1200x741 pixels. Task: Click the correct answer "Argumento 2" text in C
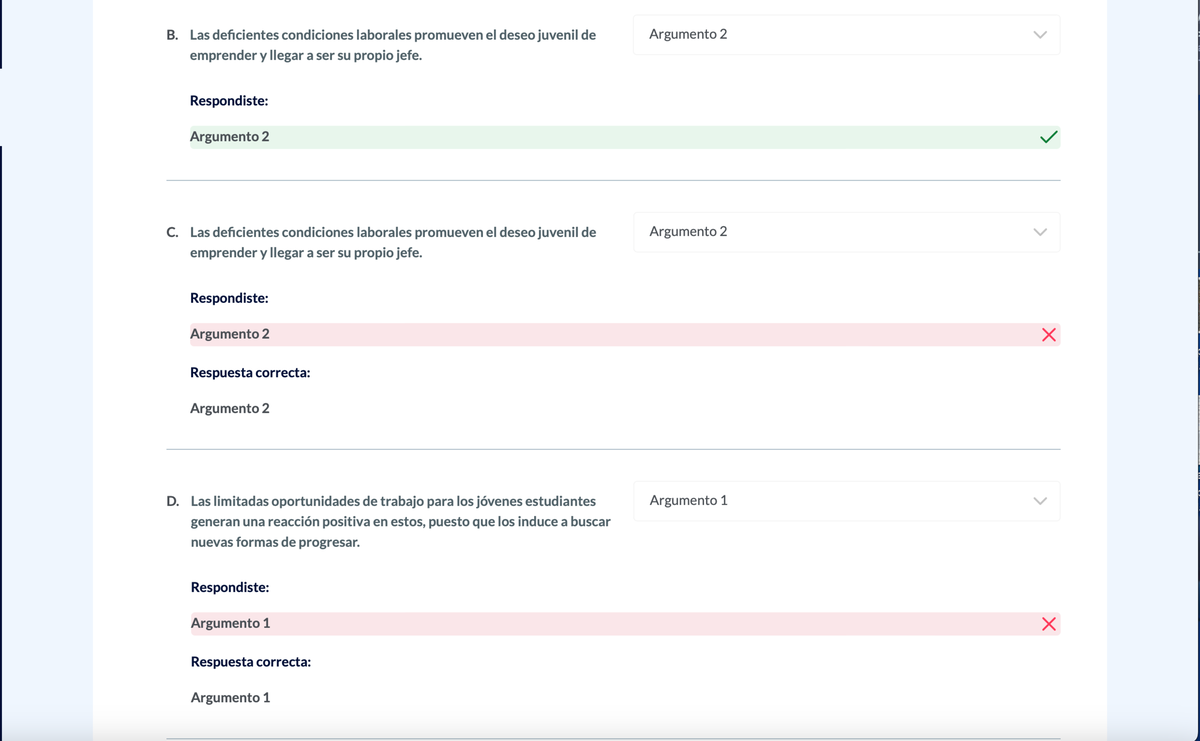[230, 409]
